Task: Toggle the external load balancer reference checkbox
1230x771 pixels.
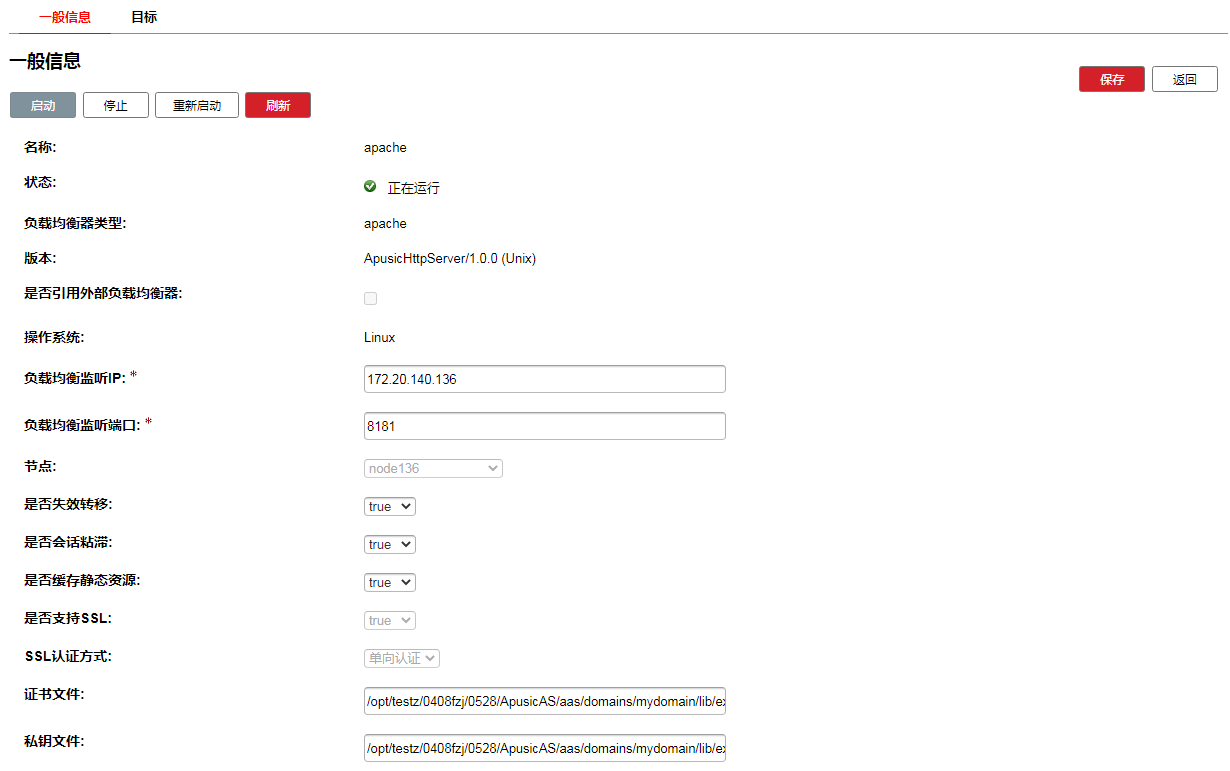Action: (371, 298)
